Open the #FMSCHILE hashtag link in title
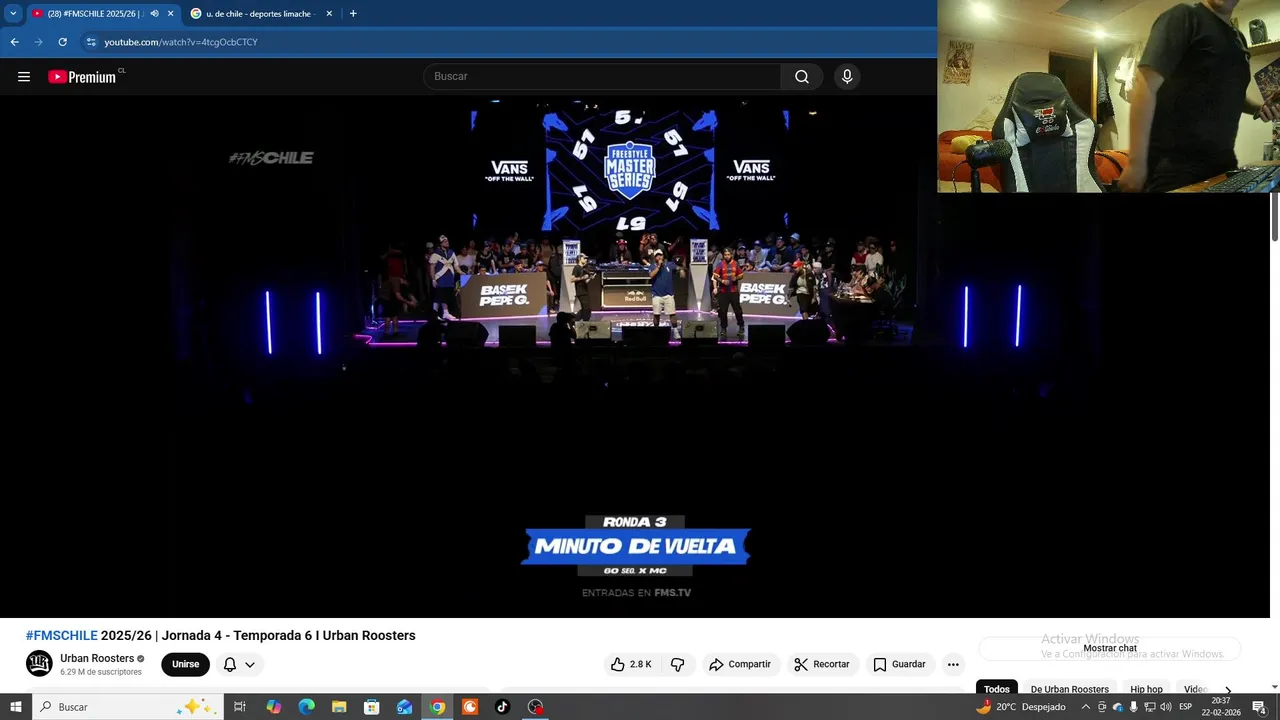 (x=62, y=636)
